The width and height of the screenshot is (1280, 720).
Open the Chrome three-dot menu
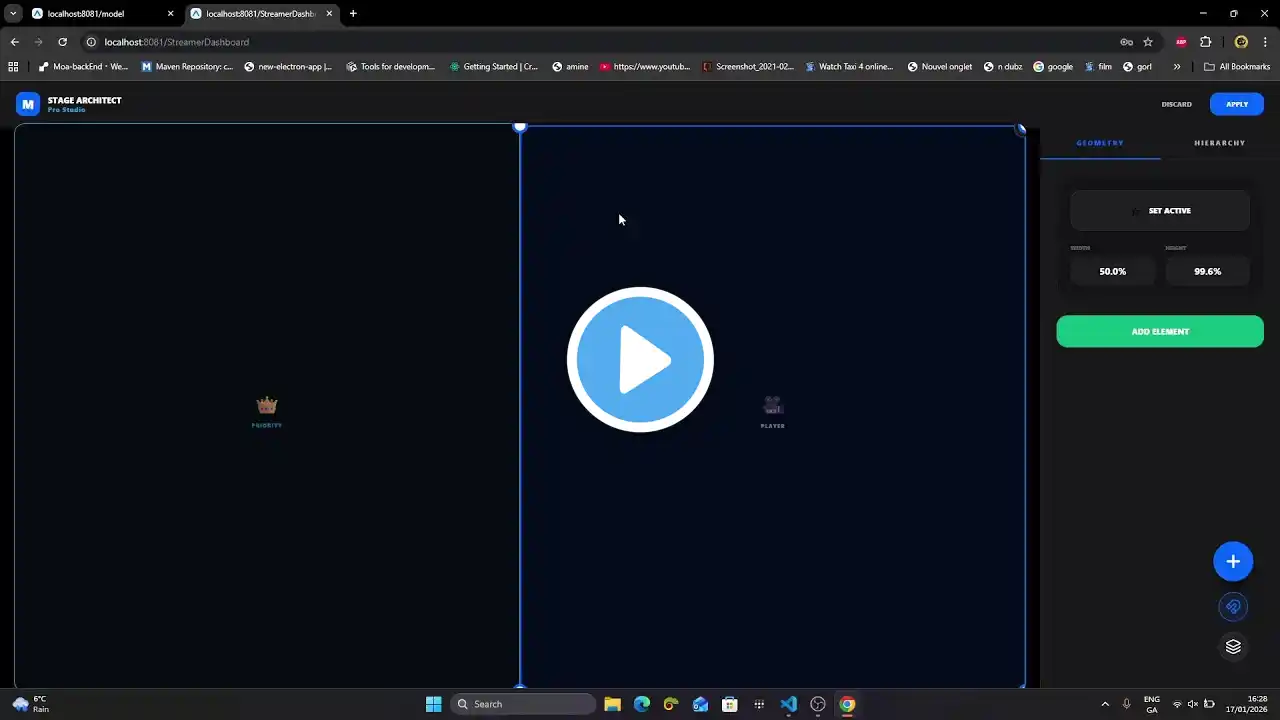[x=1265, y=42]
